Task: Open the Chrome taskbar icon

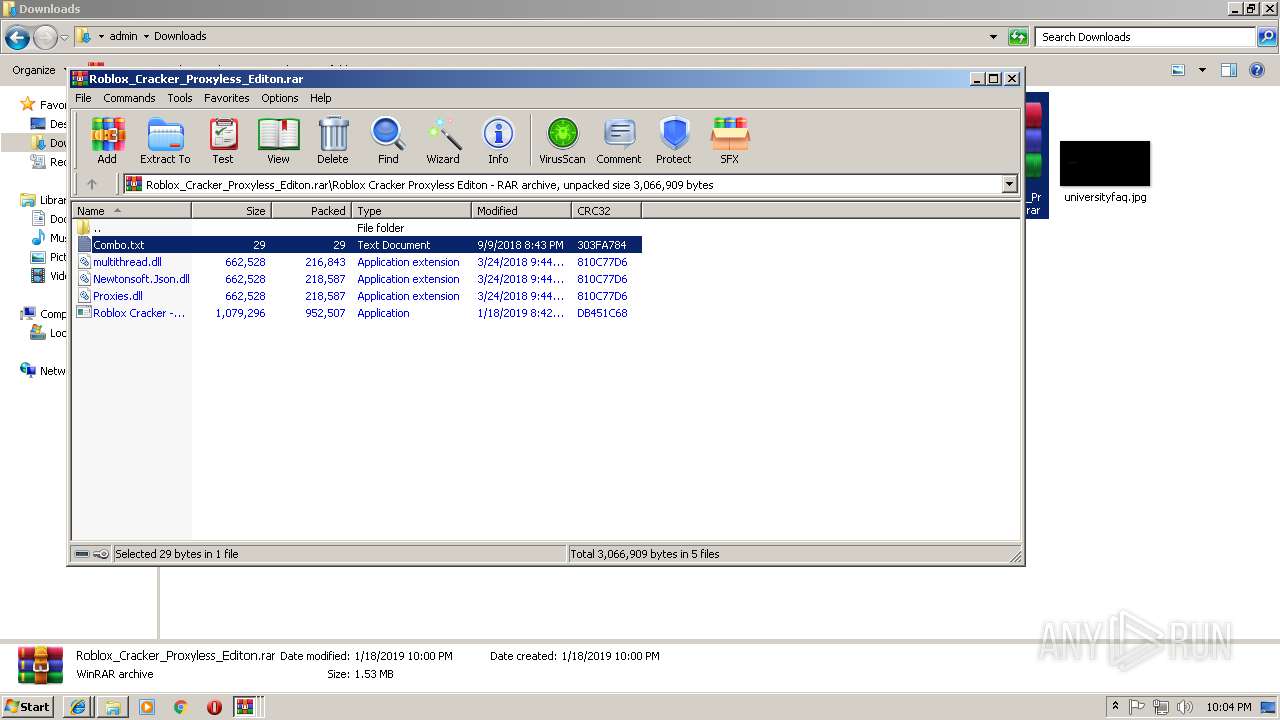Action: coord(180,707)
